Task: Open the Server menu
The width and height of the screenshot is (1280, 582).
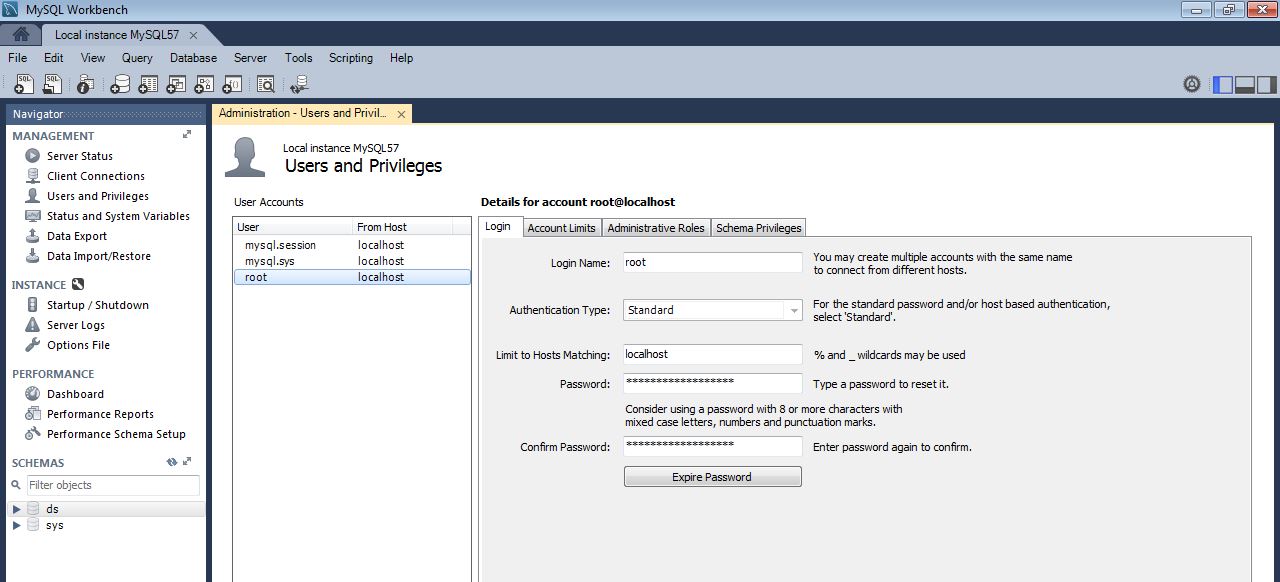Action: 251,58
